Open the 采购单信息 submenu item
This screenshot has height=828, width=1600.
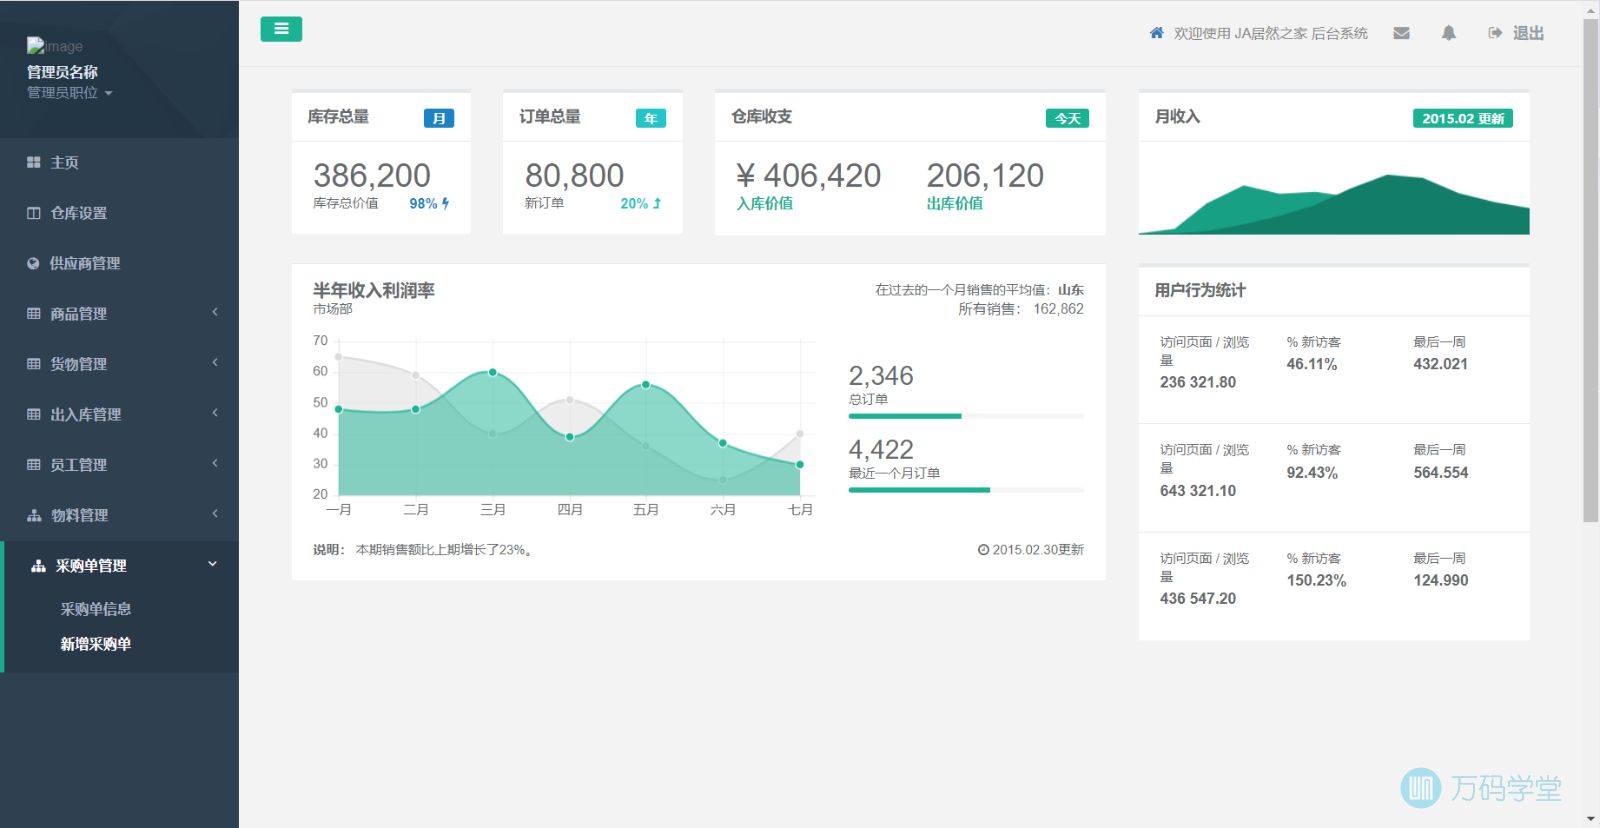tap(96, 609)
